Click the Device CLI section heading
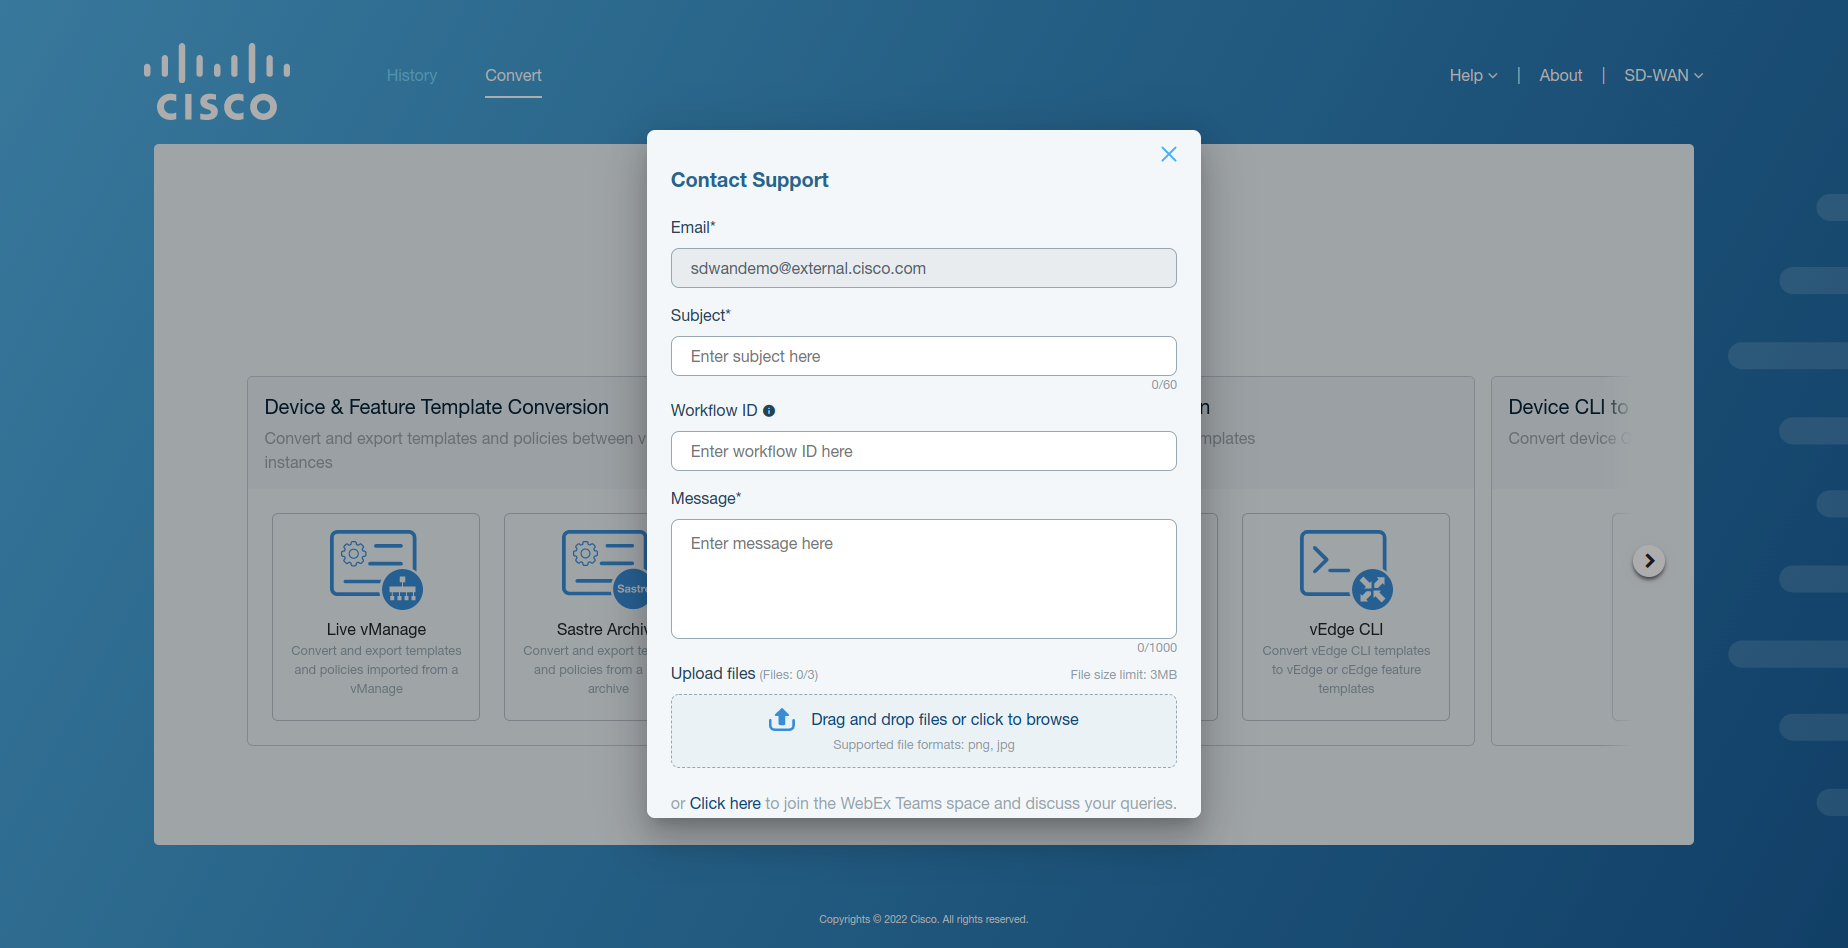The width and height of the screenshot is (1848, 948). pos(1568,407)
